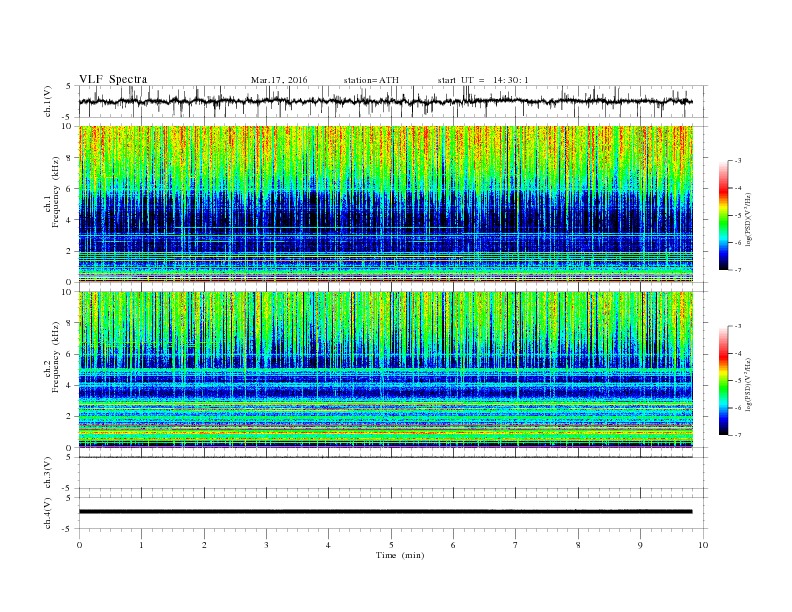792x612 pixels.
Task: Click the ch.1 "Frequency (kHz)" axis label
Action: point(55,192)
